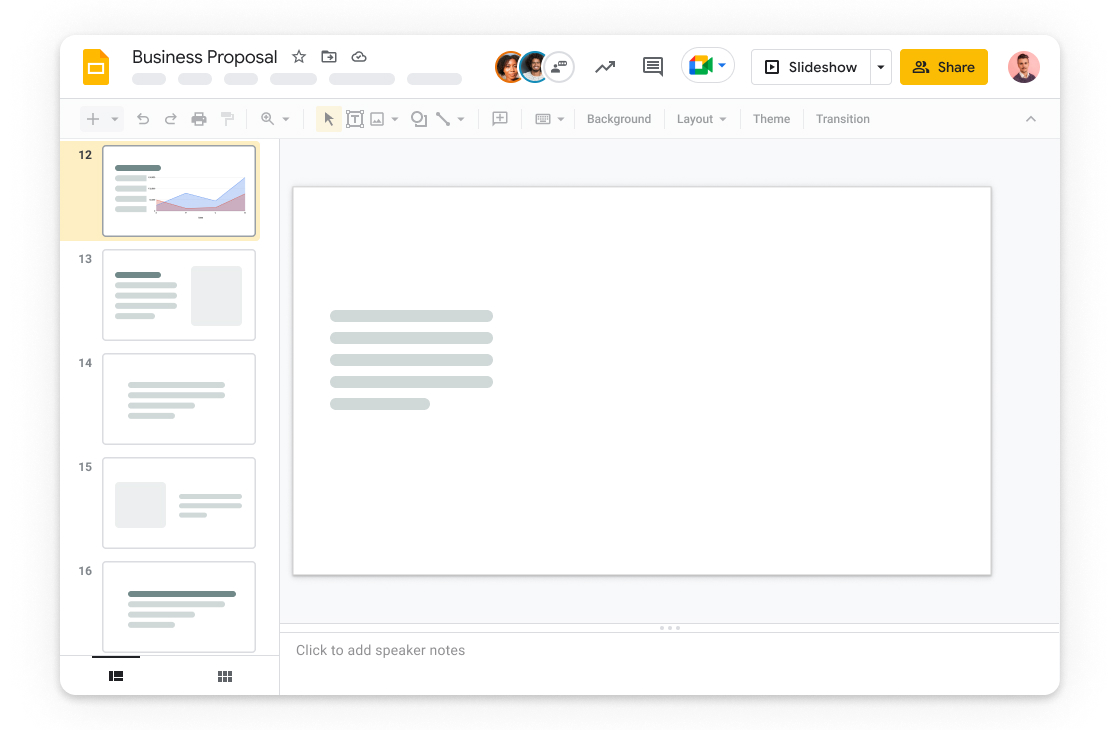The image size is (1120, 730).
Task: Redo the last action
Action: (x=171, y=118)
